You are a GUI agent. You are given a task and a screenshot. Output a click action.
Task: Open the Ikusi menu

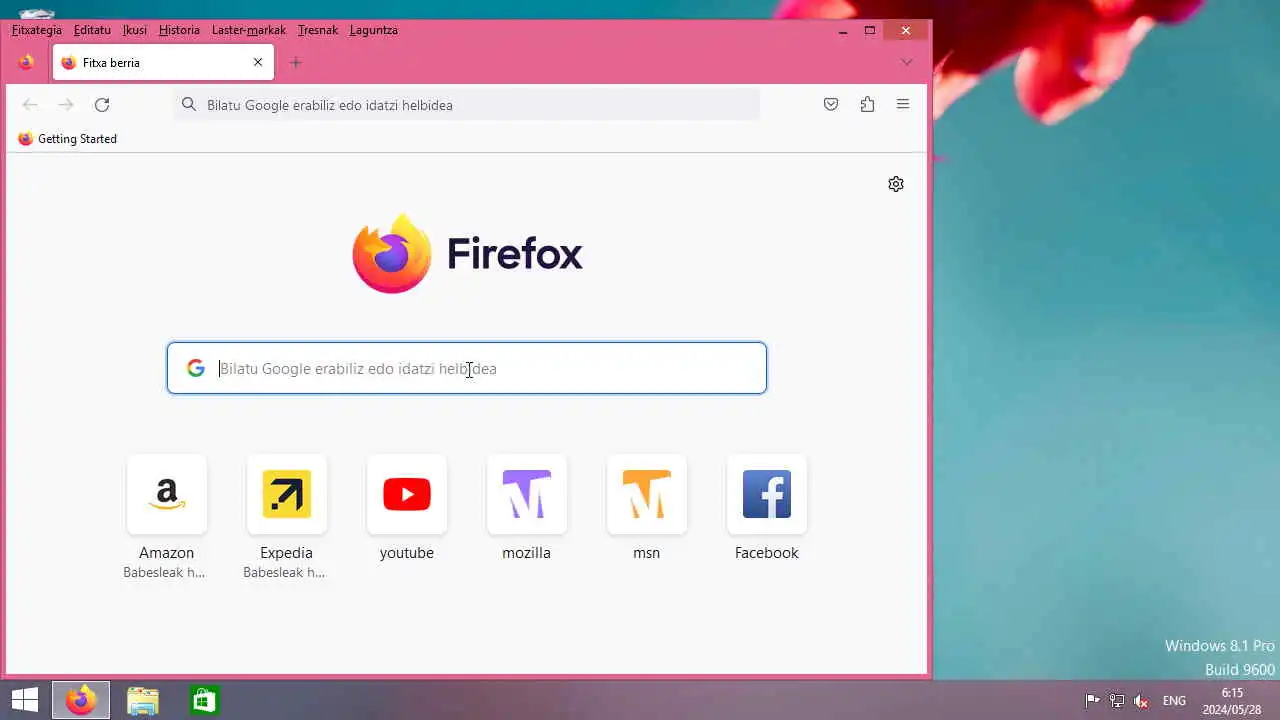tap(135, 30)
